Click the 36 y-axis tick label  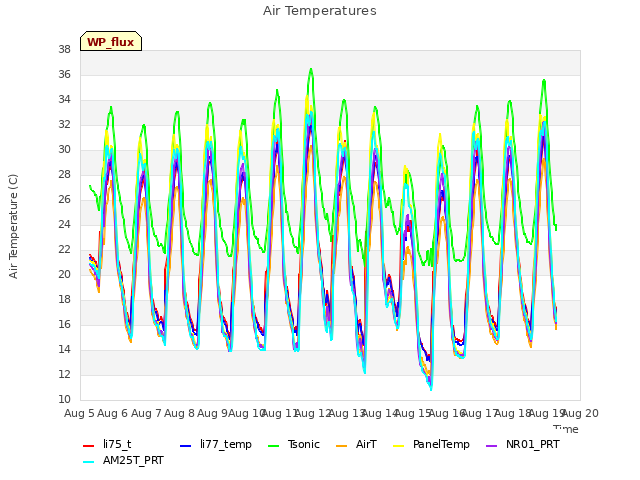coord(64,74)
